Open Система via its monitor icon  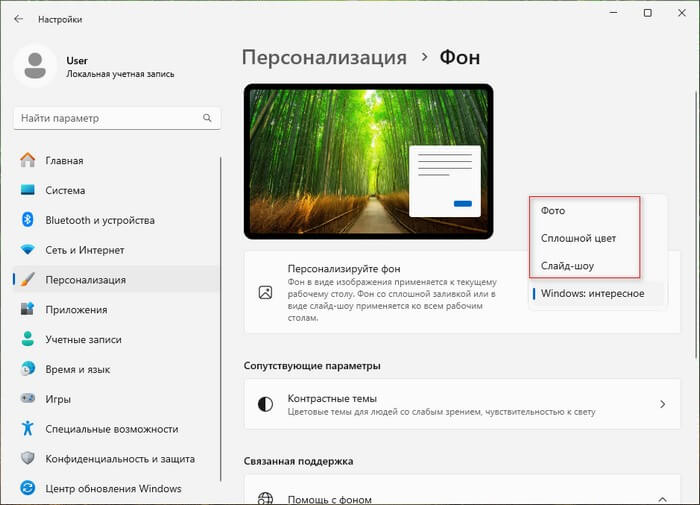28,190
